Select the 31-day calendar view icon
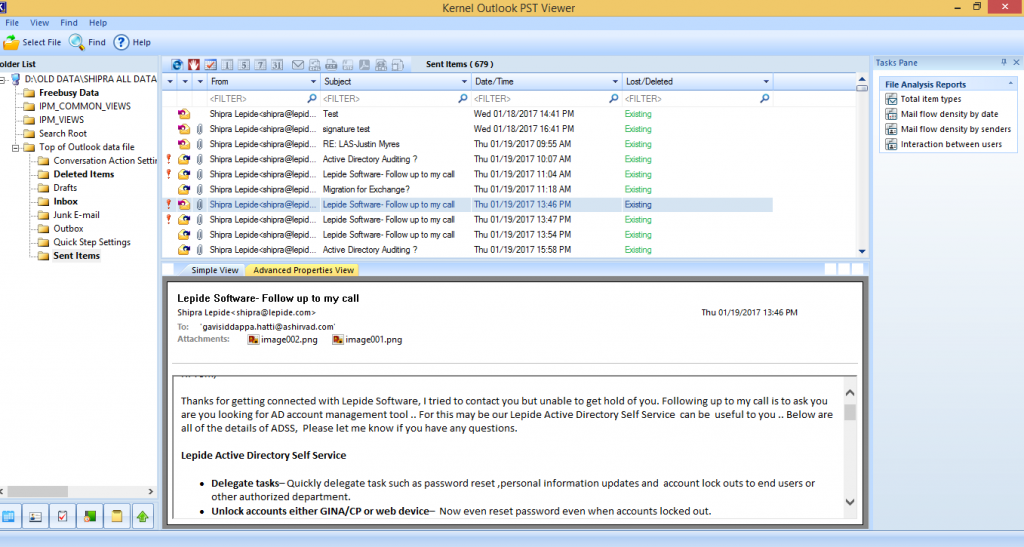 [277, 65]
